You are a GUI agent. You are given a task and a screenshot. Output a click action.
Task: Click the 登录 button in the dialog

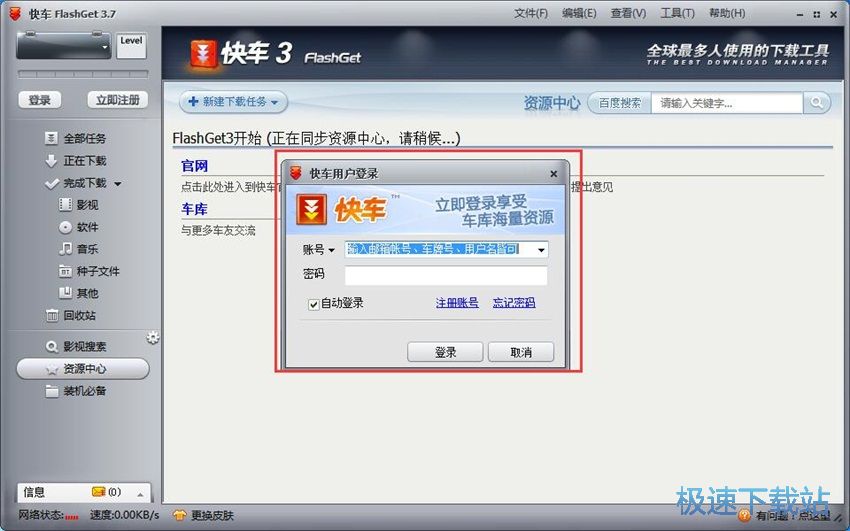[x=445, y=352]
